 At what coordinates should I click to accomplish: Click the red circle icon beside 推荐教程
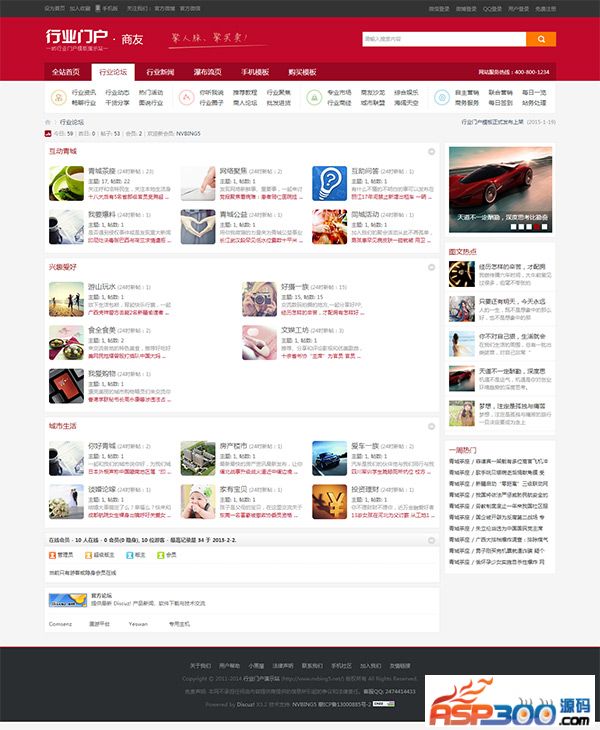point(186,97)
